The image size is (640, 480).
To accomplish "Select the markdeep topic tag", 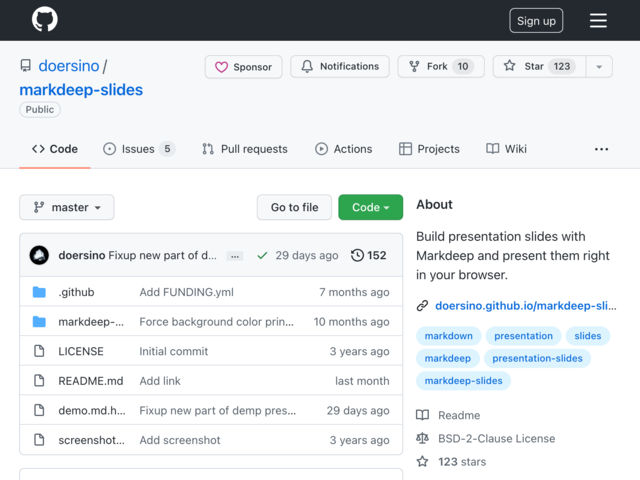I will (x=448, y=358).
